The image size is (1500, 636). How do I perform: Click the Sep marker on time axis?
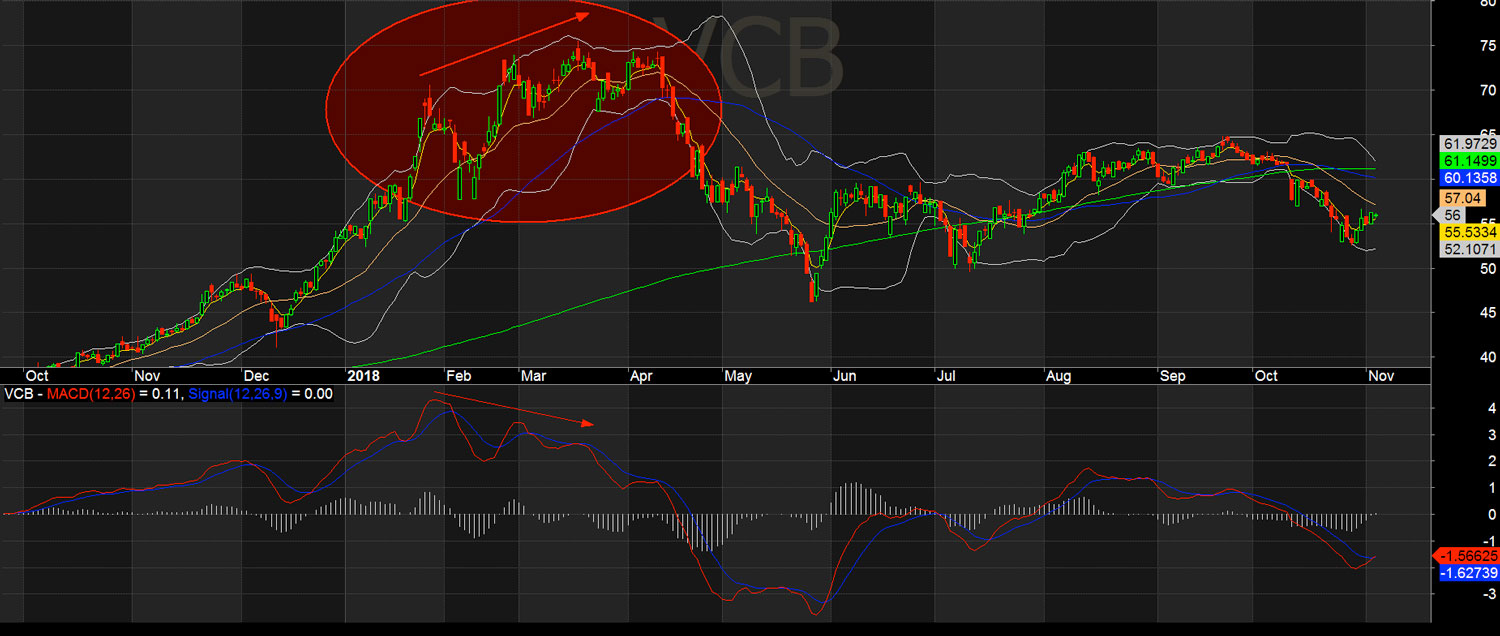(x=1171, y=377)
